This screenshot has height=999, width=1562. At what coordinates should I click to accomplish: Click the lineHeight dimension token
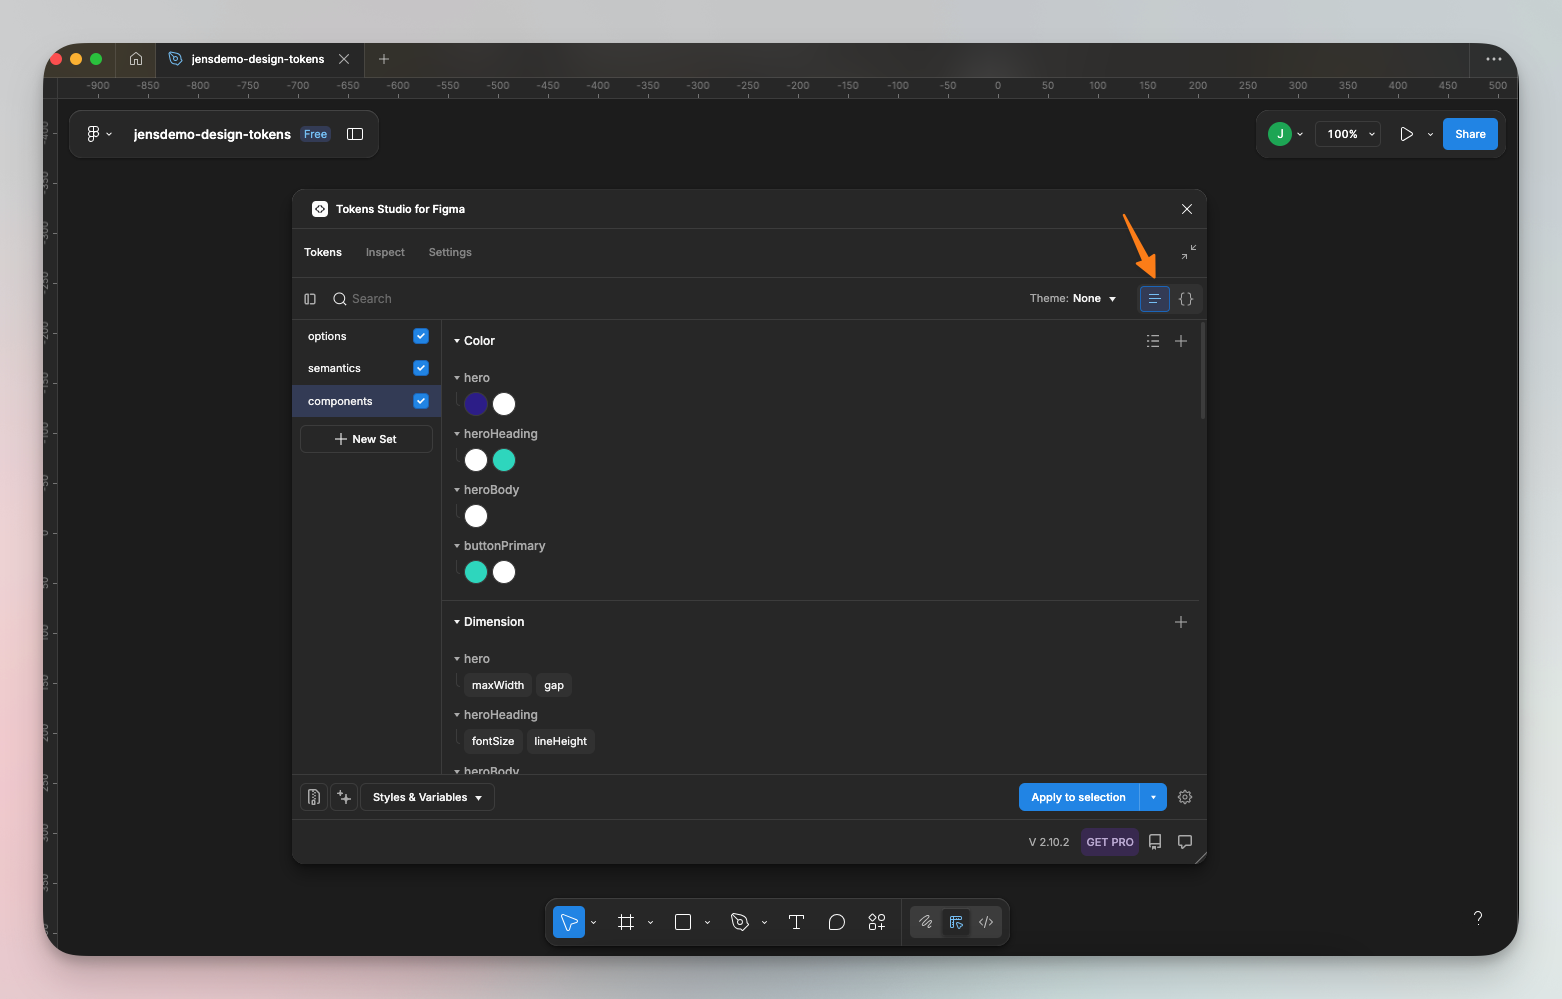coord(560,741)
